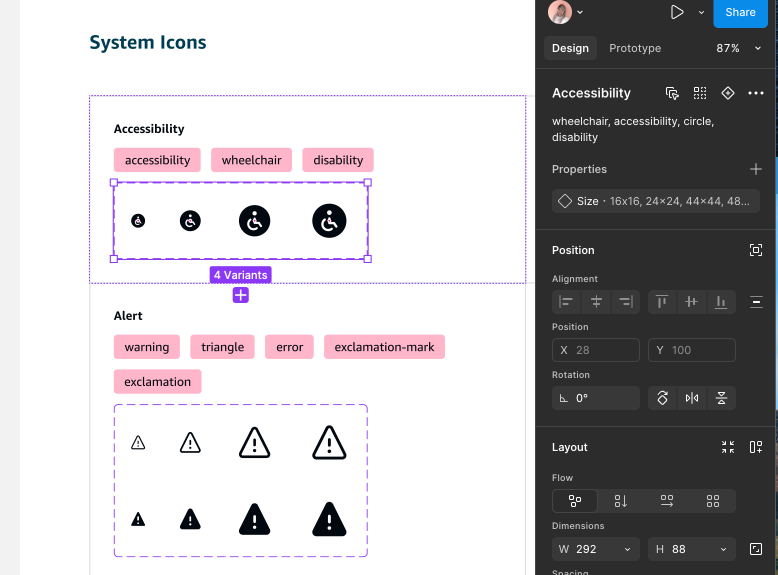Select the largest accessibility icon variant
Image resolution: width=778 pixels, height=575 pixels.
[329, 221]
